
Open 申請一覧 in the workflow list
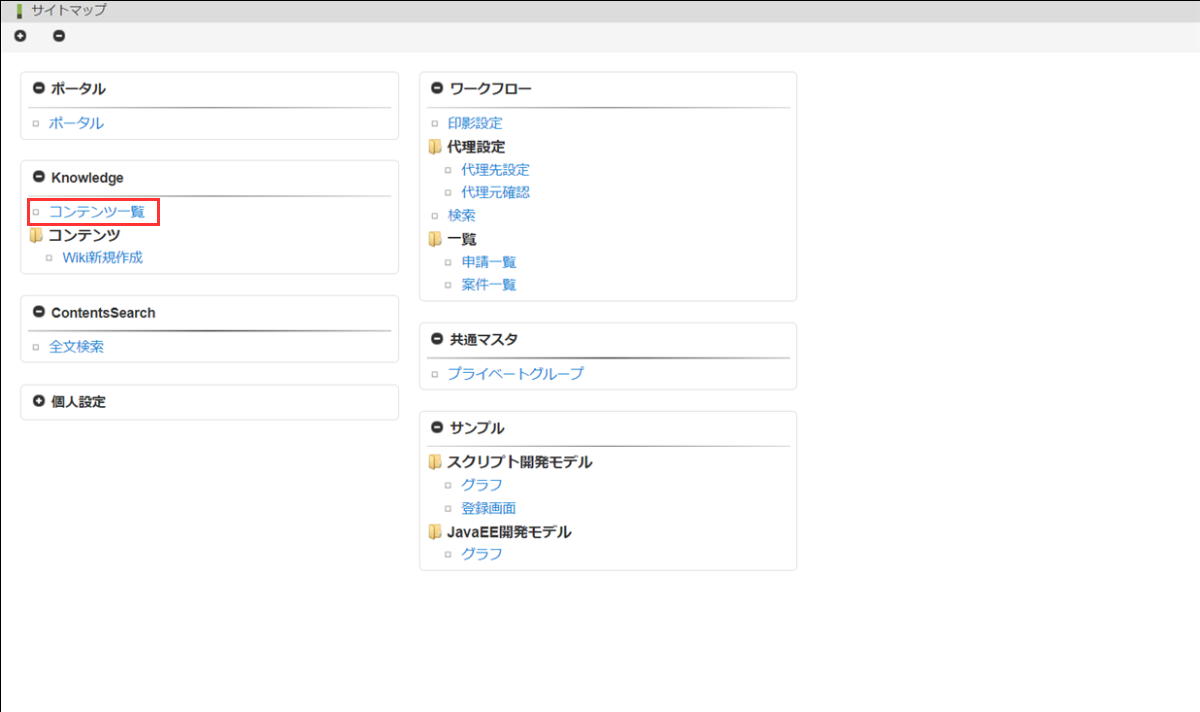(488, 262)
